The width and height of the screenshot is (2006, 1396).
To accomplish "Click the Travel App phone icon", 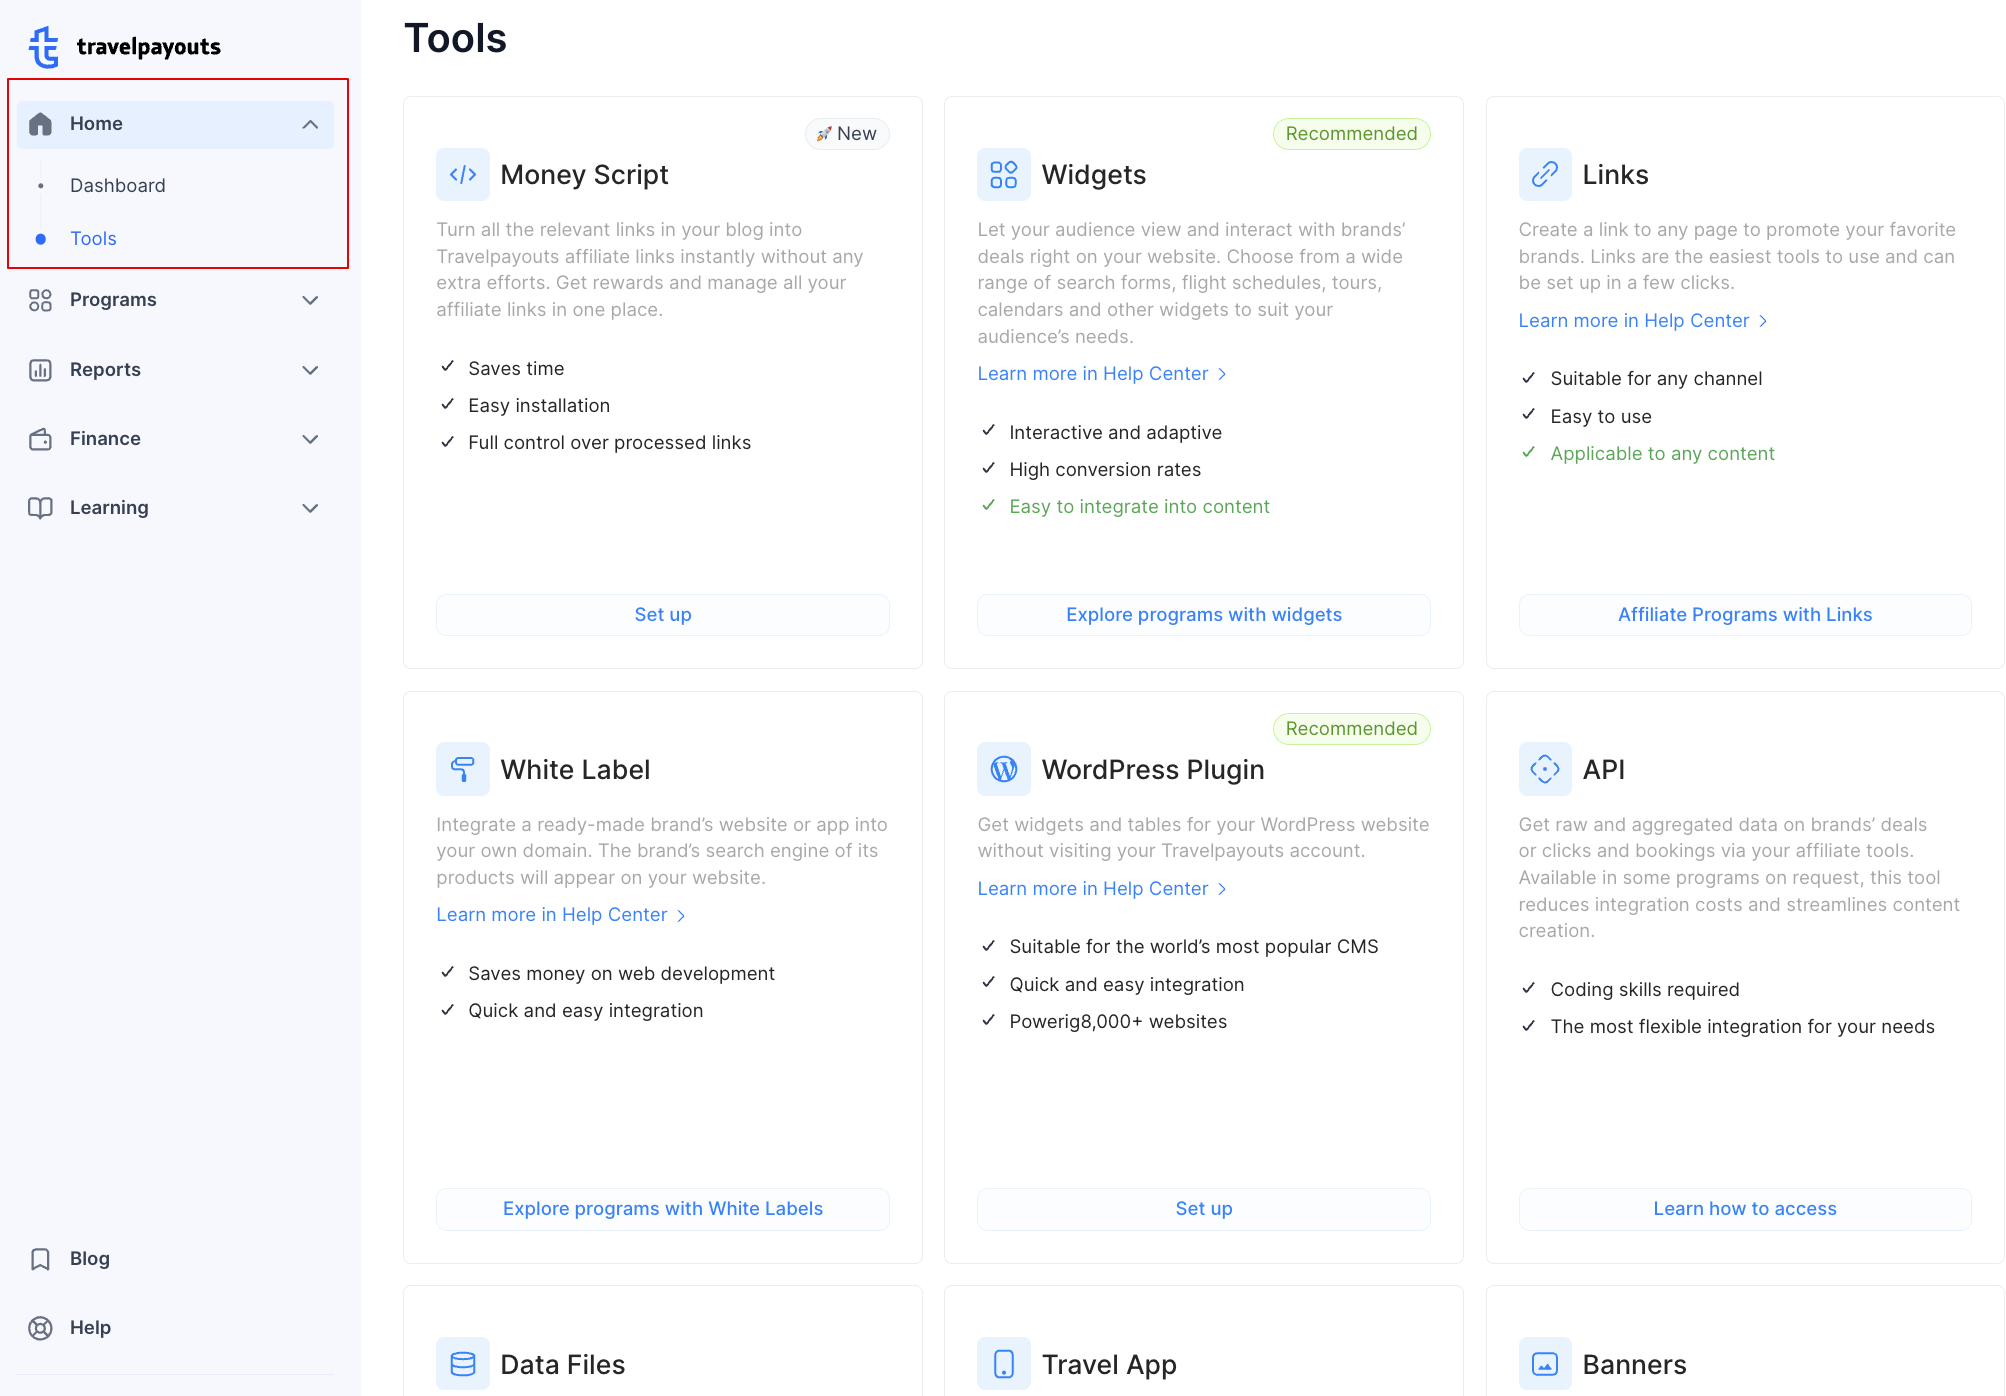I will point(1004,1364).
